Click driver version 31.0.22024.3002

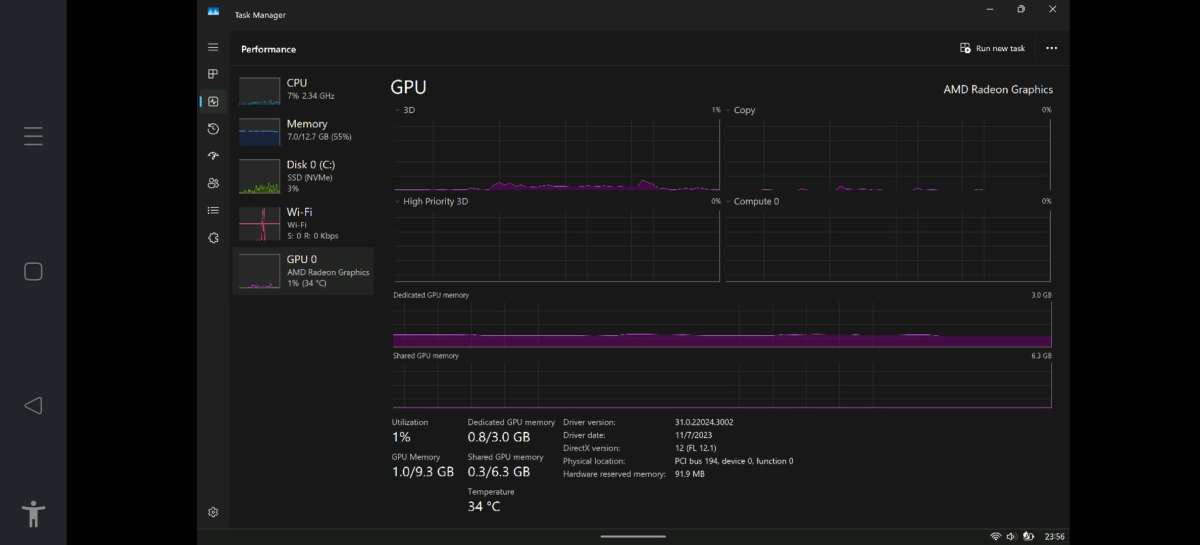click(704, 422)
